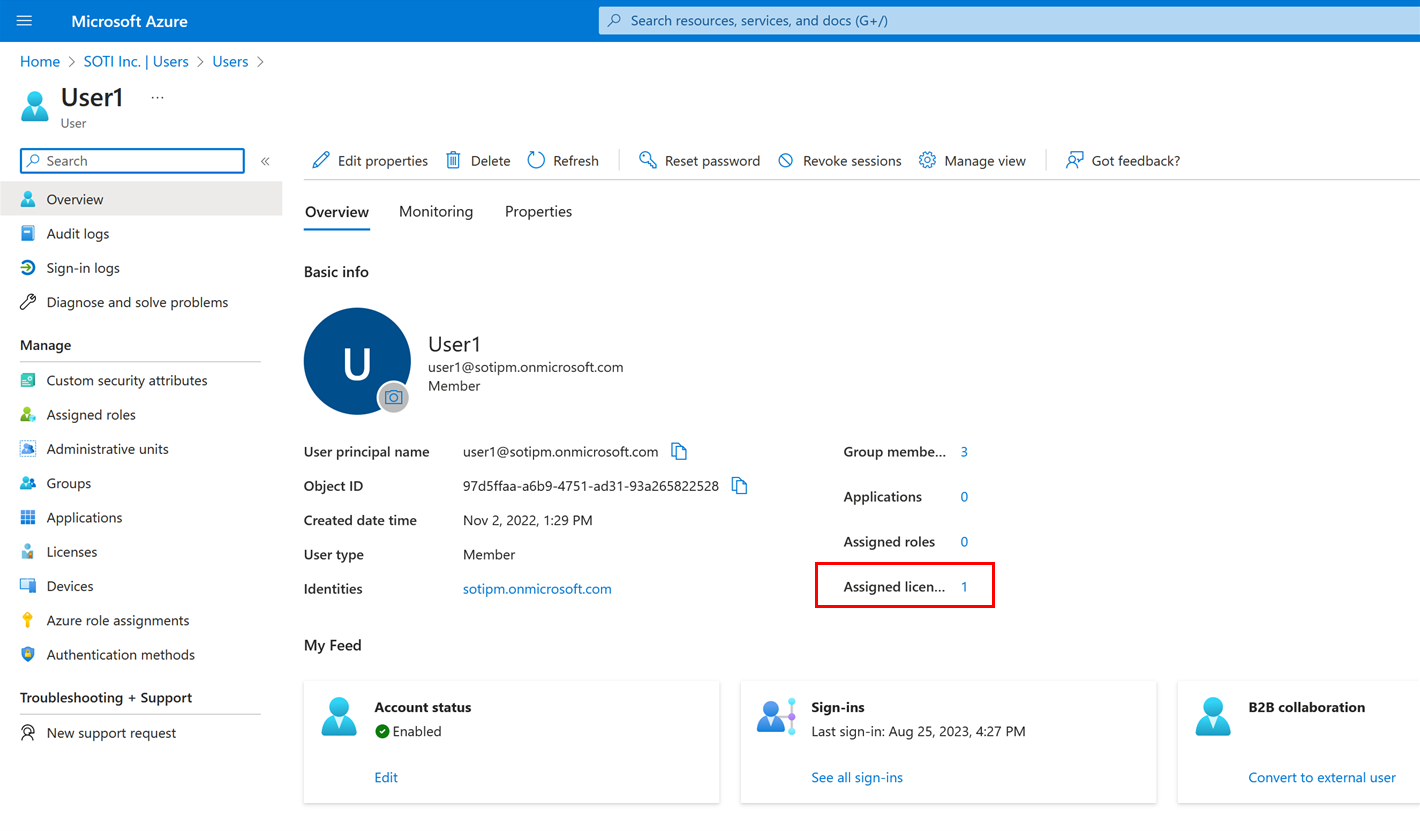
Task: Switch to the Properties tab
Action: [x=538, y=212]
